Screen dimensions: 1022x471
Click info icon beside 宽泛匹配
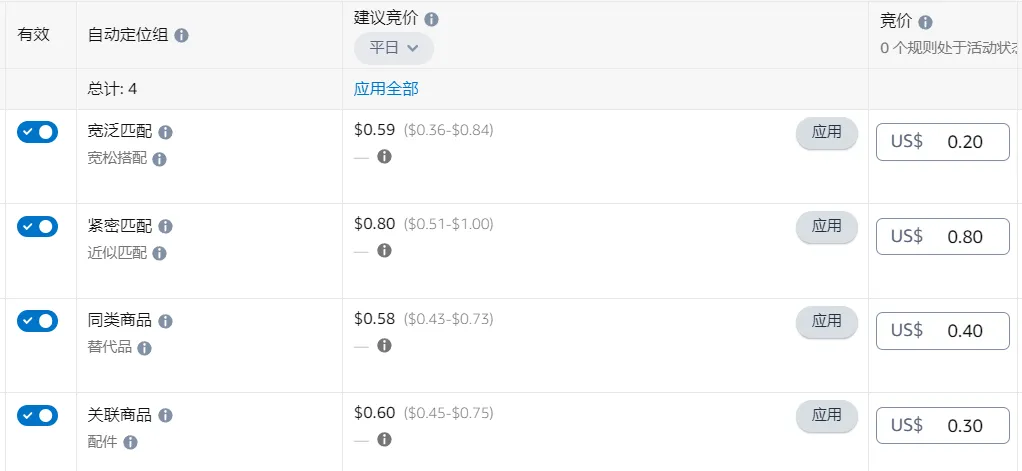coord(166,132)
